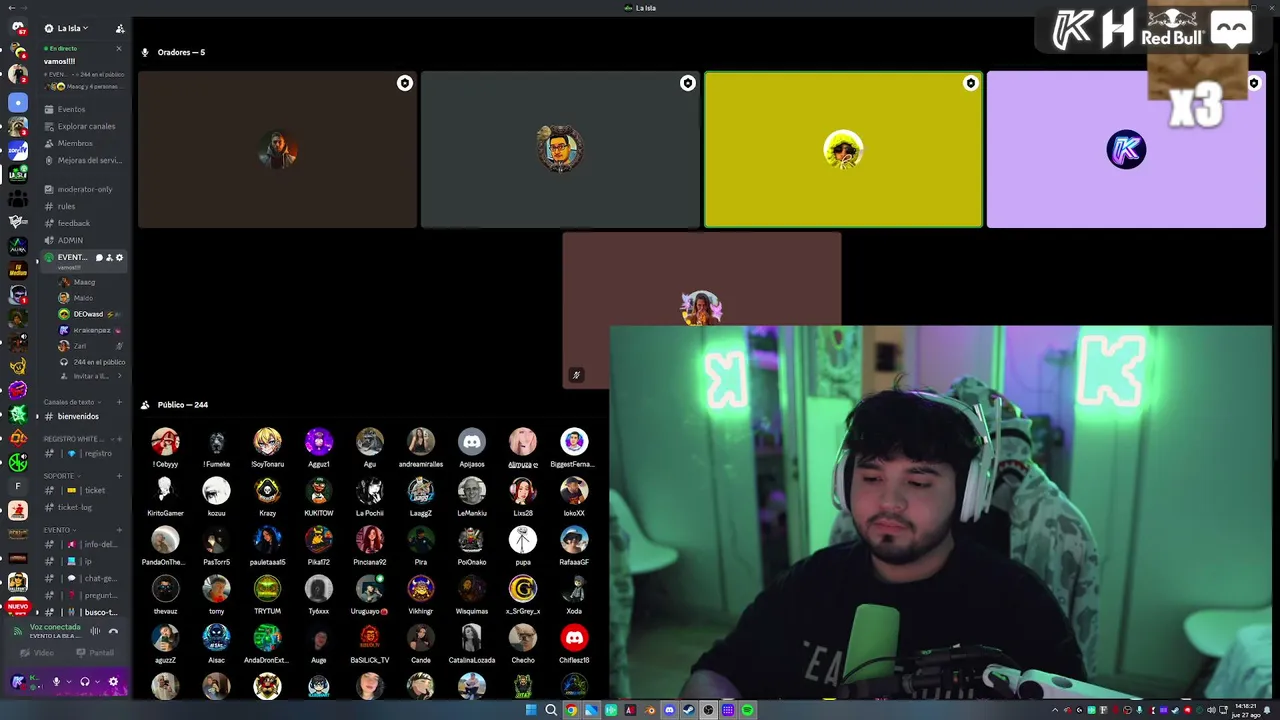Click the 'Voz conectada' connection status
The height and width of the screenshot is (720, 1280).
pos(55,627)
